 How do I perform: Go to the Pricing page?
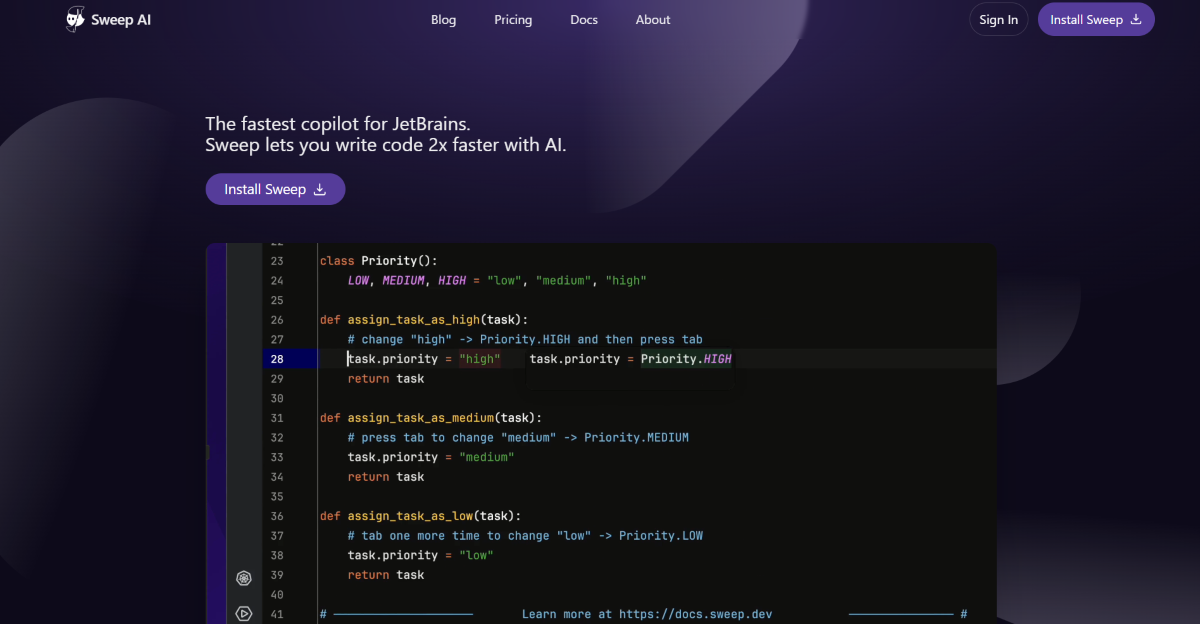tap(513, 20)
